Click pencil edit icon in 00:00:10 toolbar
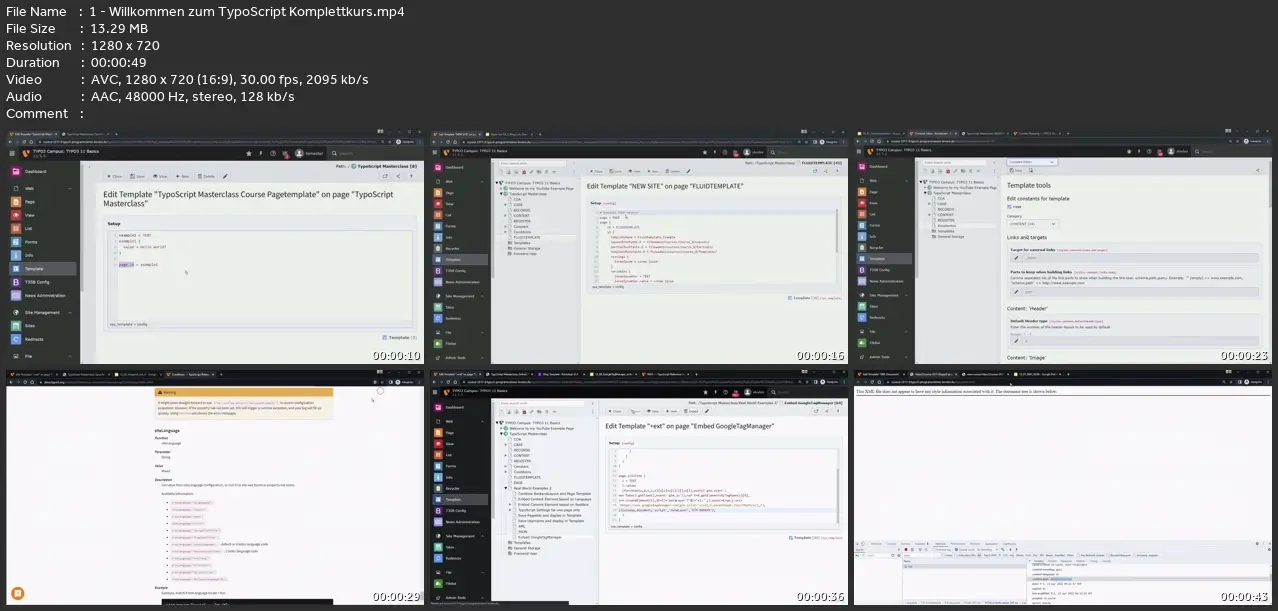1278x611 pixels. coord(225,176)
